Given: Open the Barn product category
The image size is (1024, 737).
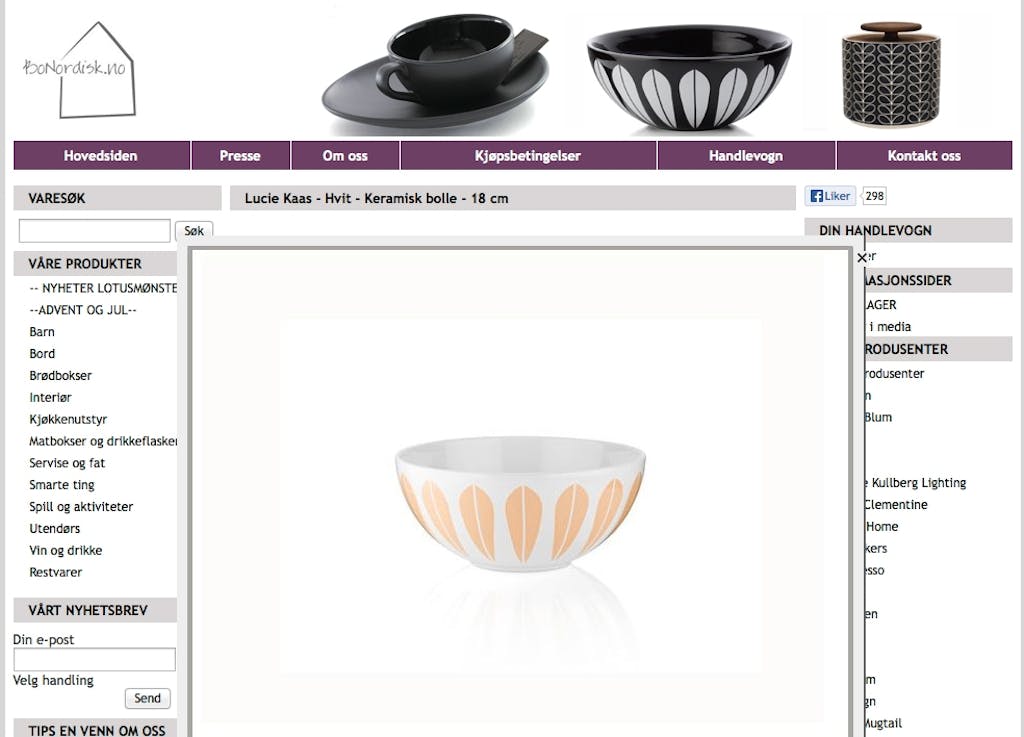Looking at the screenshot, I should [x=42, y=332].
